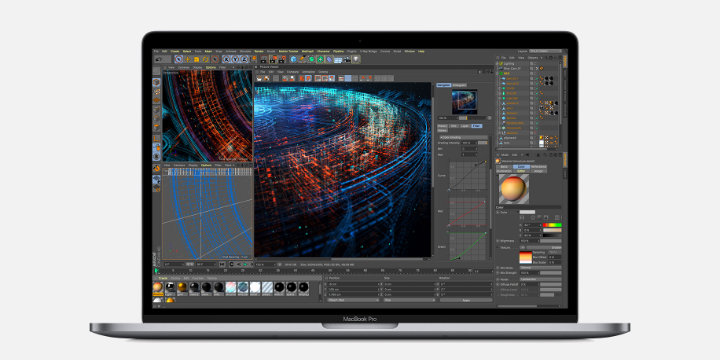
Task: Select the Scale tool
Action: [197, 59]
